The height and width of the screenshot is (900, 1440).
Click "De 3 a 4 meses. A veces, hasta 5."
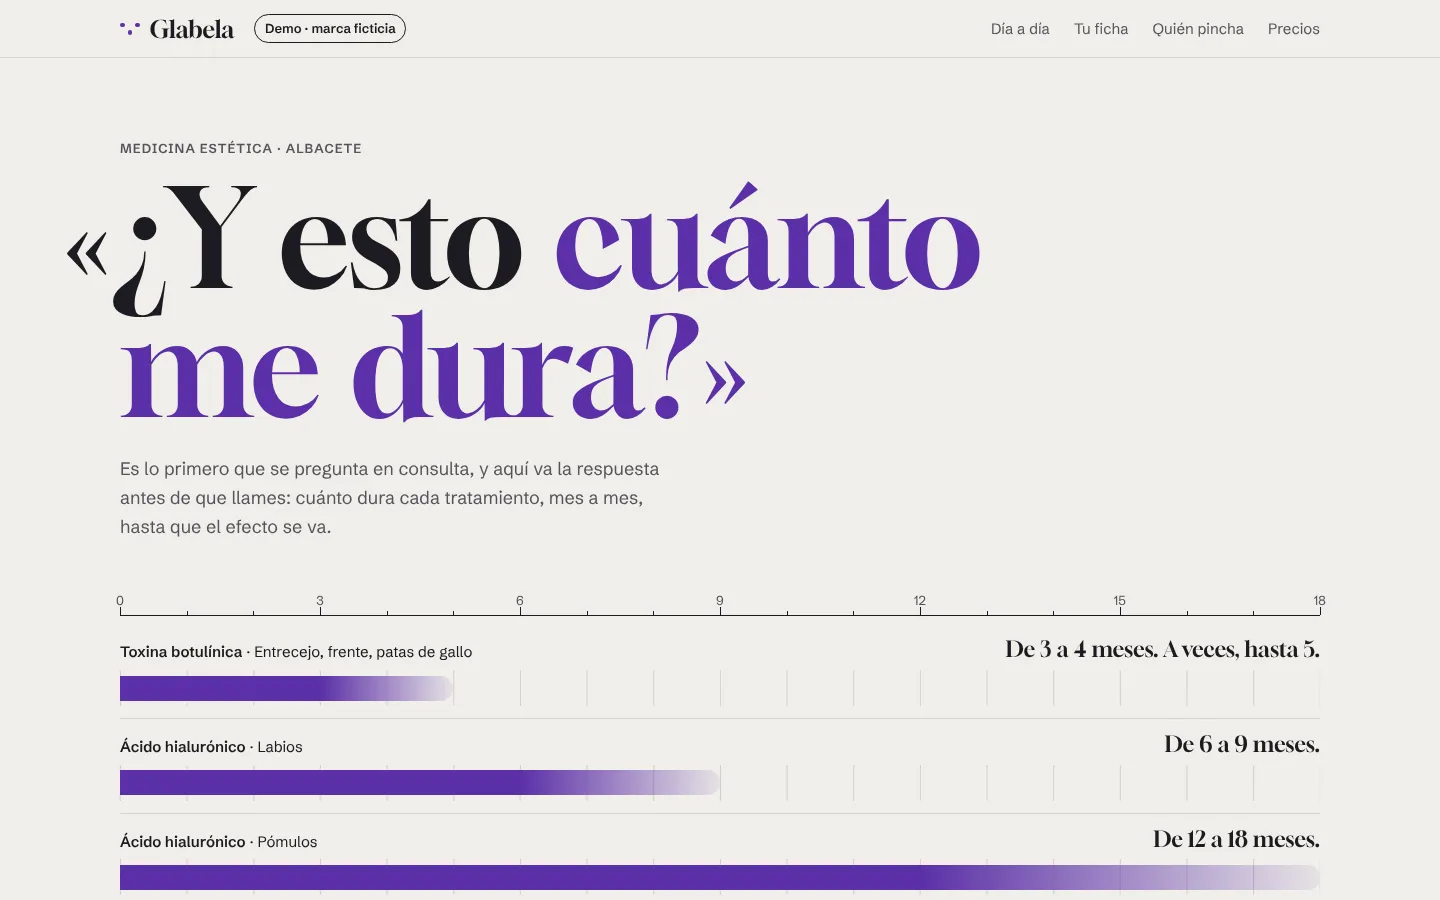tap(1162, 650)
